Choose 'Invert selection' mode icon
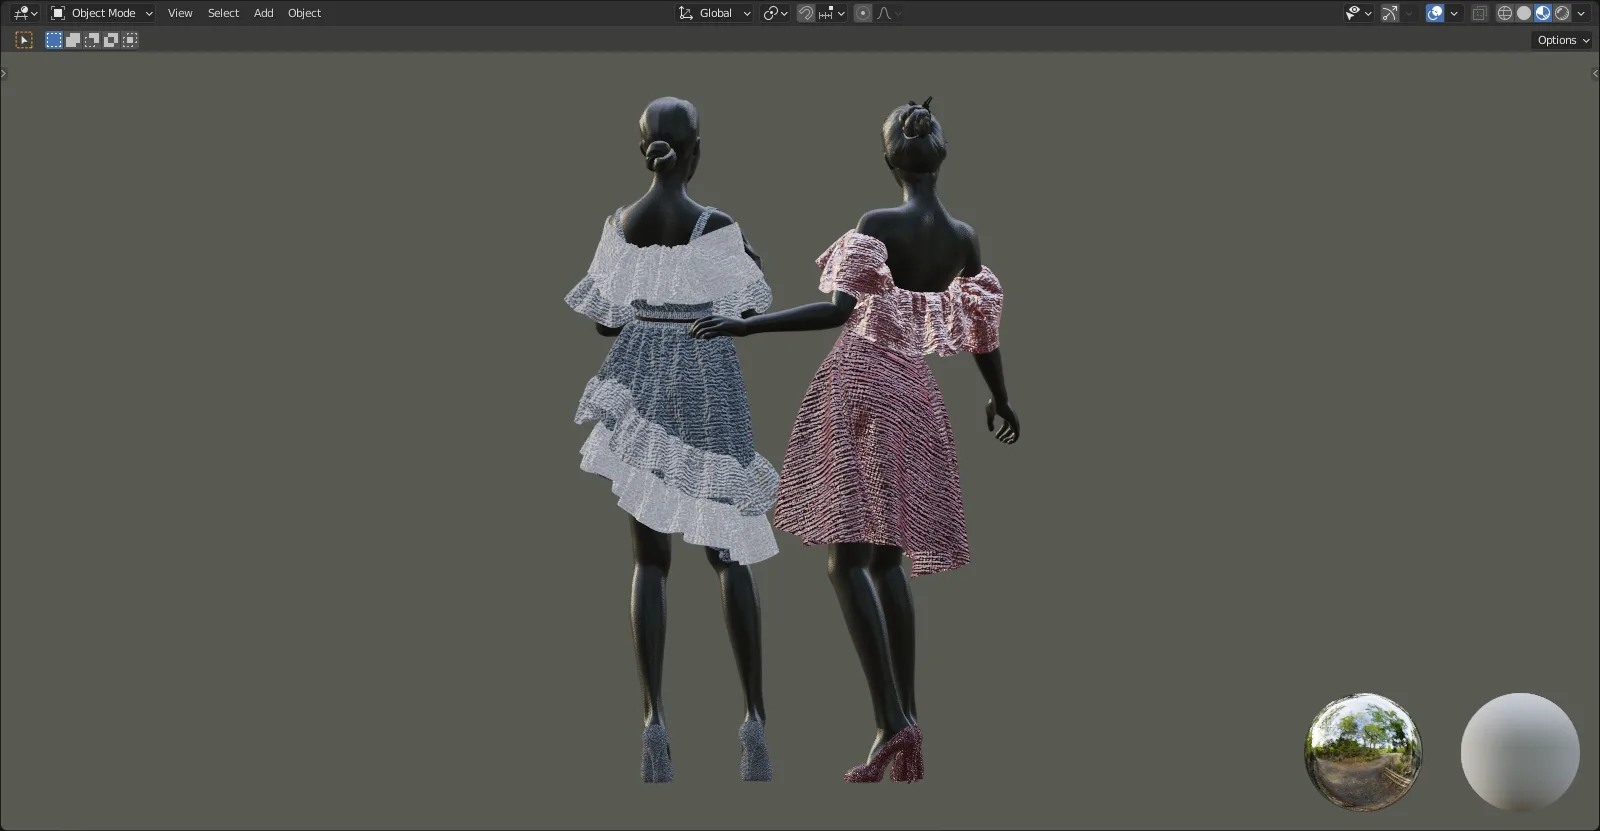This screenshot has height=831, width=1600. (111, 40)
